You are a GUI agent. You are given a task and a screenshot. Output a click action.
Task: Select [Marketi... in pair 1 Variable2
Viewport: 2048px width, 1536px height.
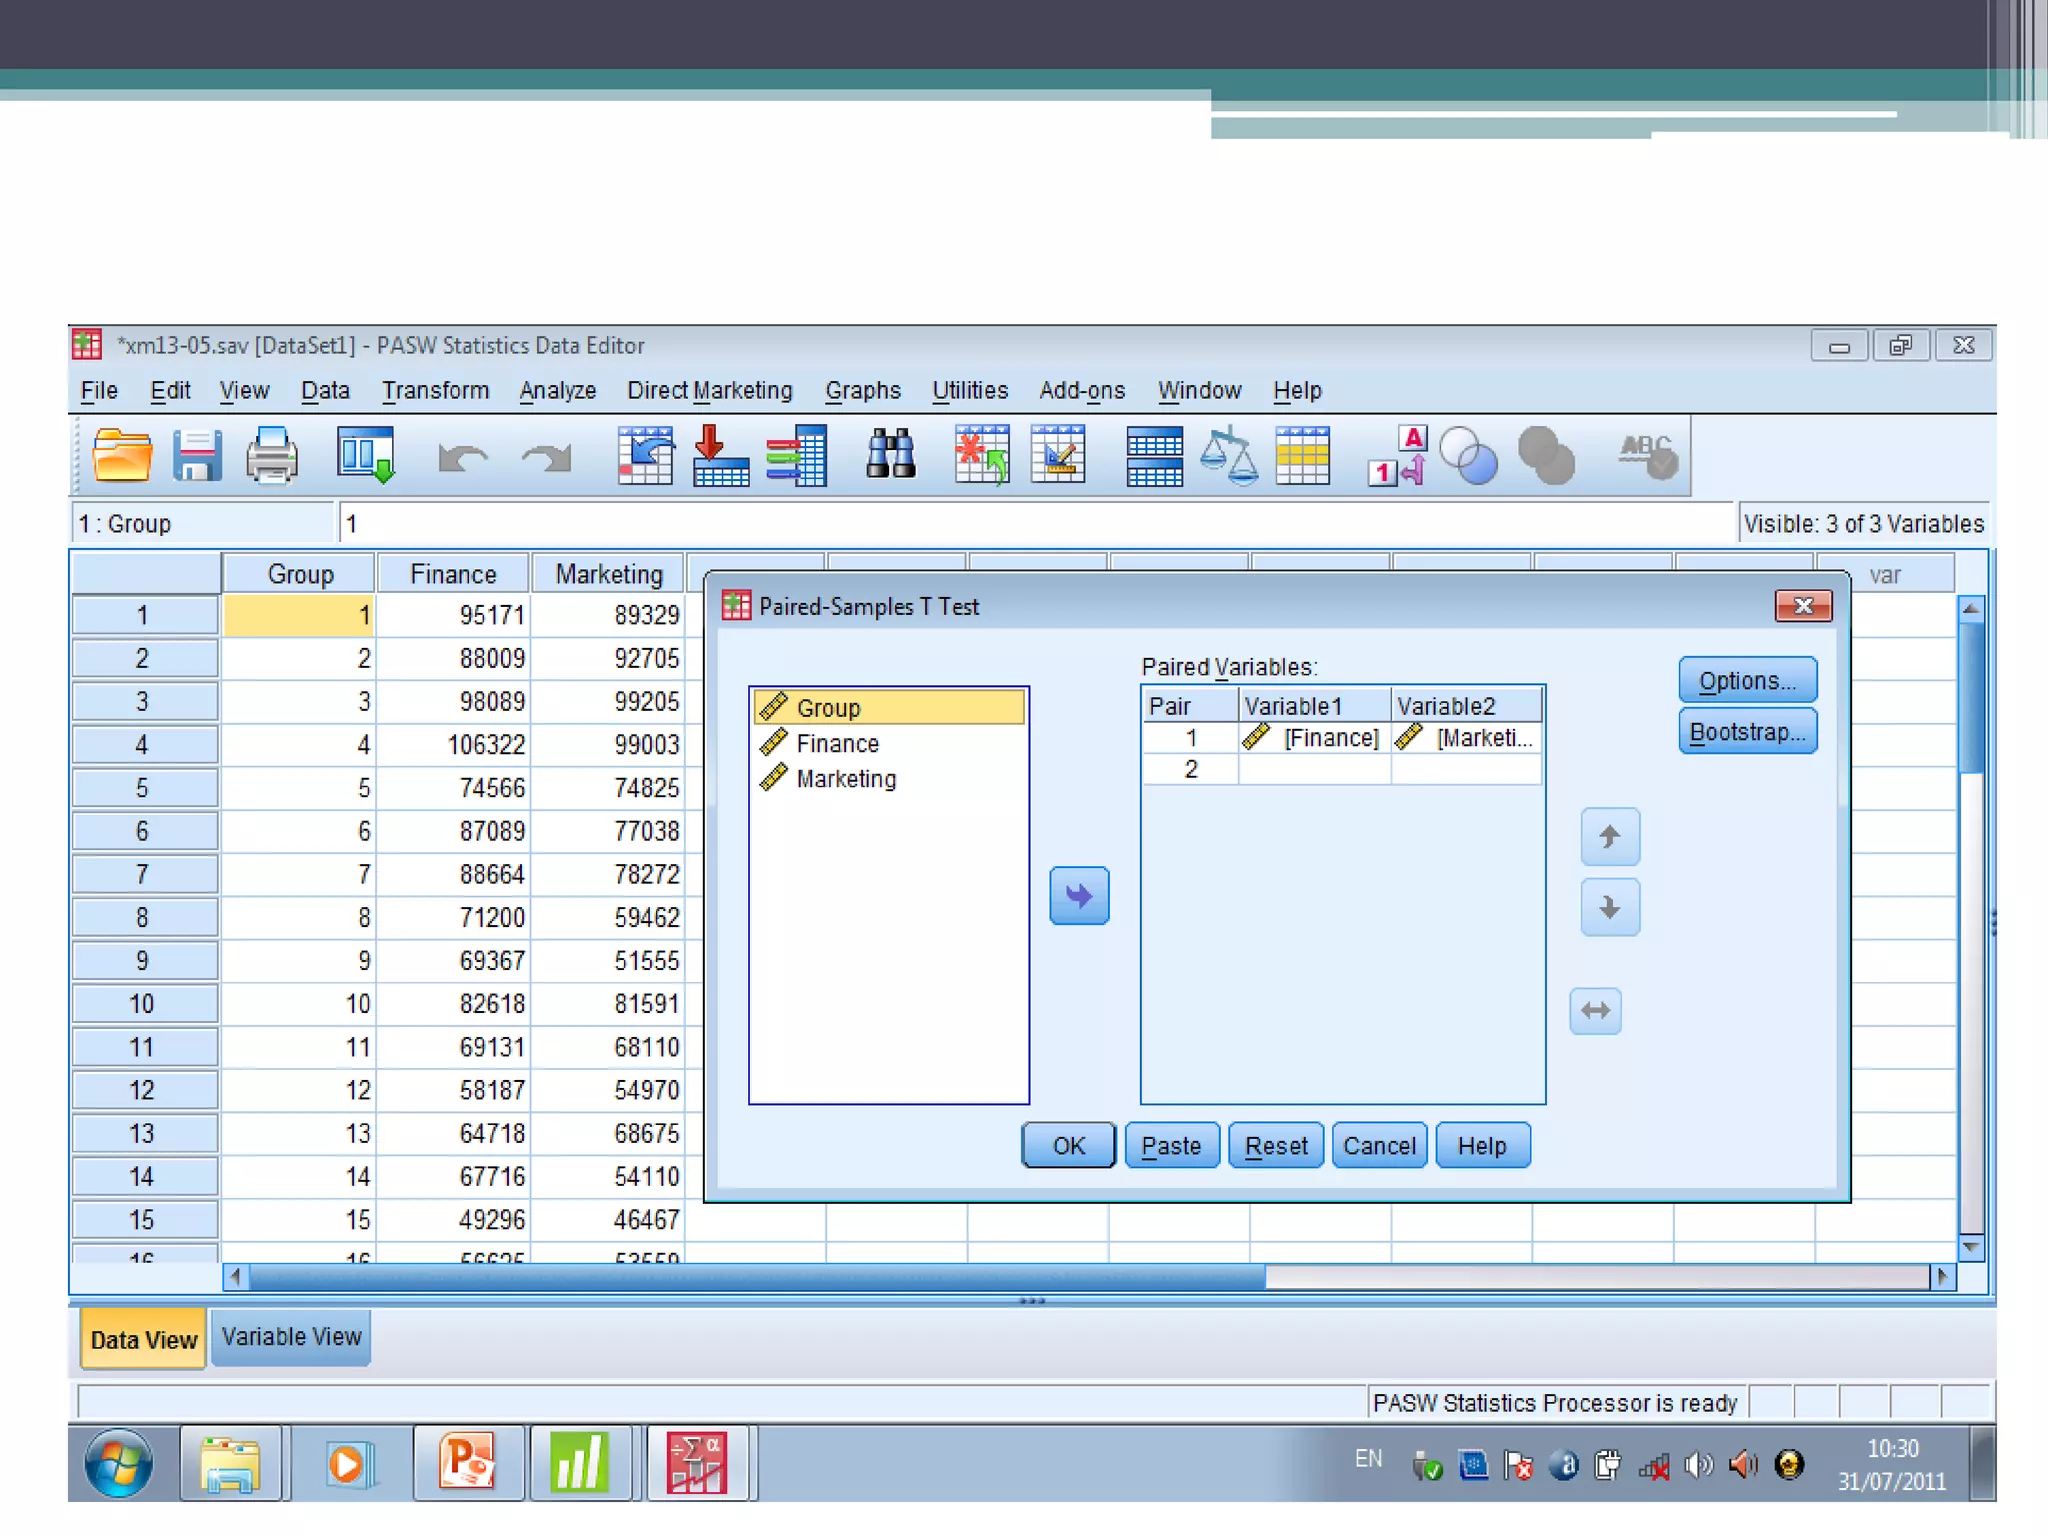click(x=1466, y=738)
